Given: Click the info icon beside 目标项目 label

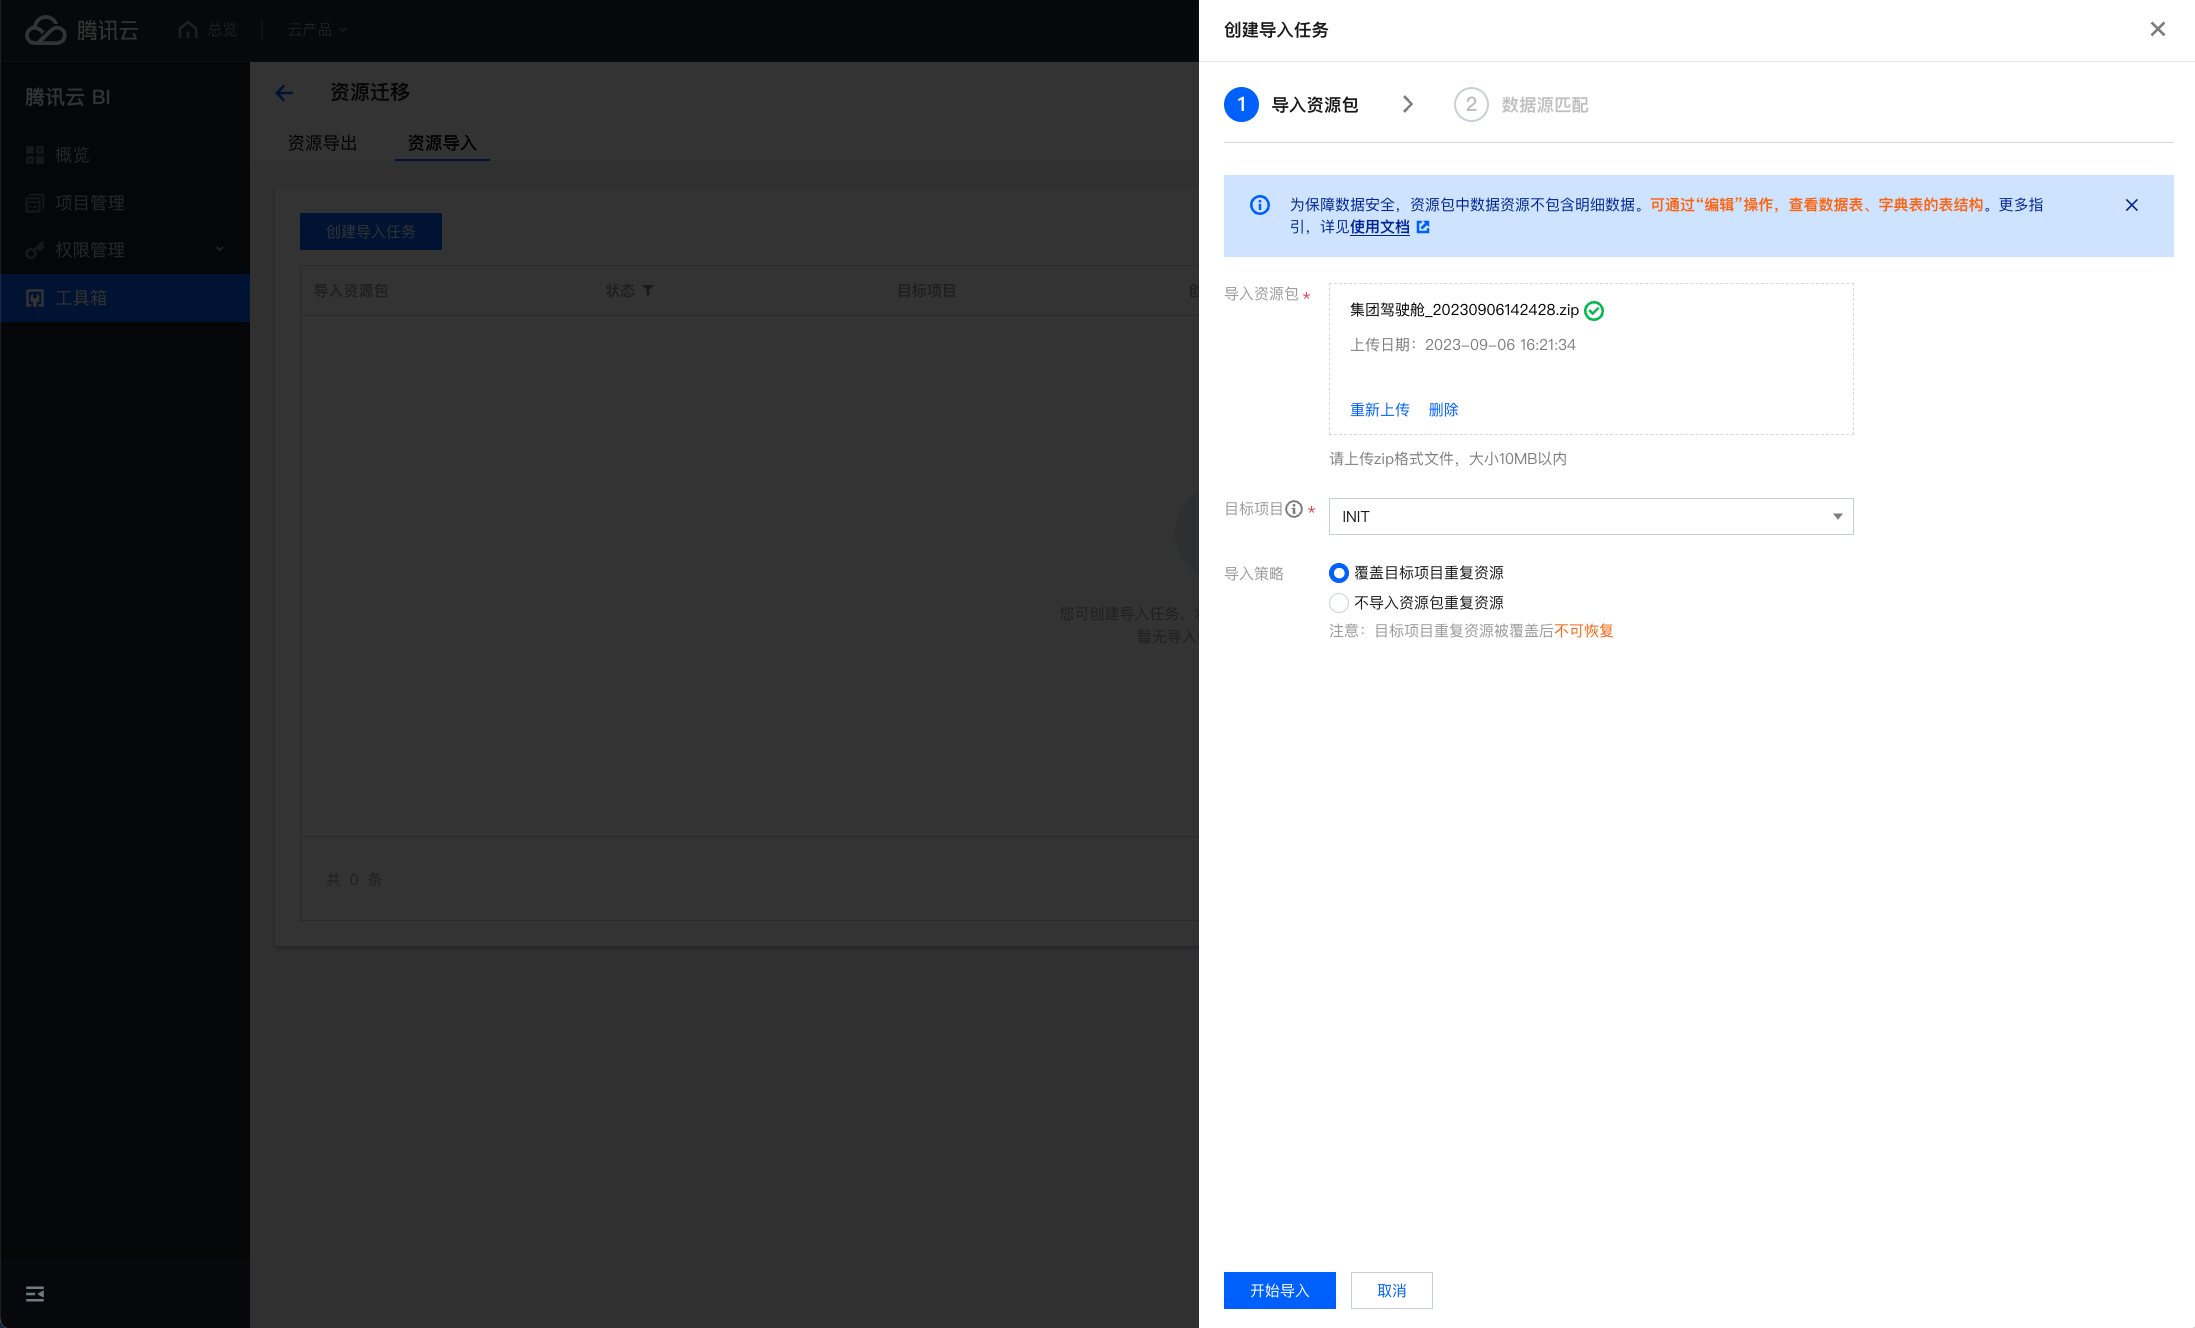Looking at the screenshot, I should [x=1294, y=509].
